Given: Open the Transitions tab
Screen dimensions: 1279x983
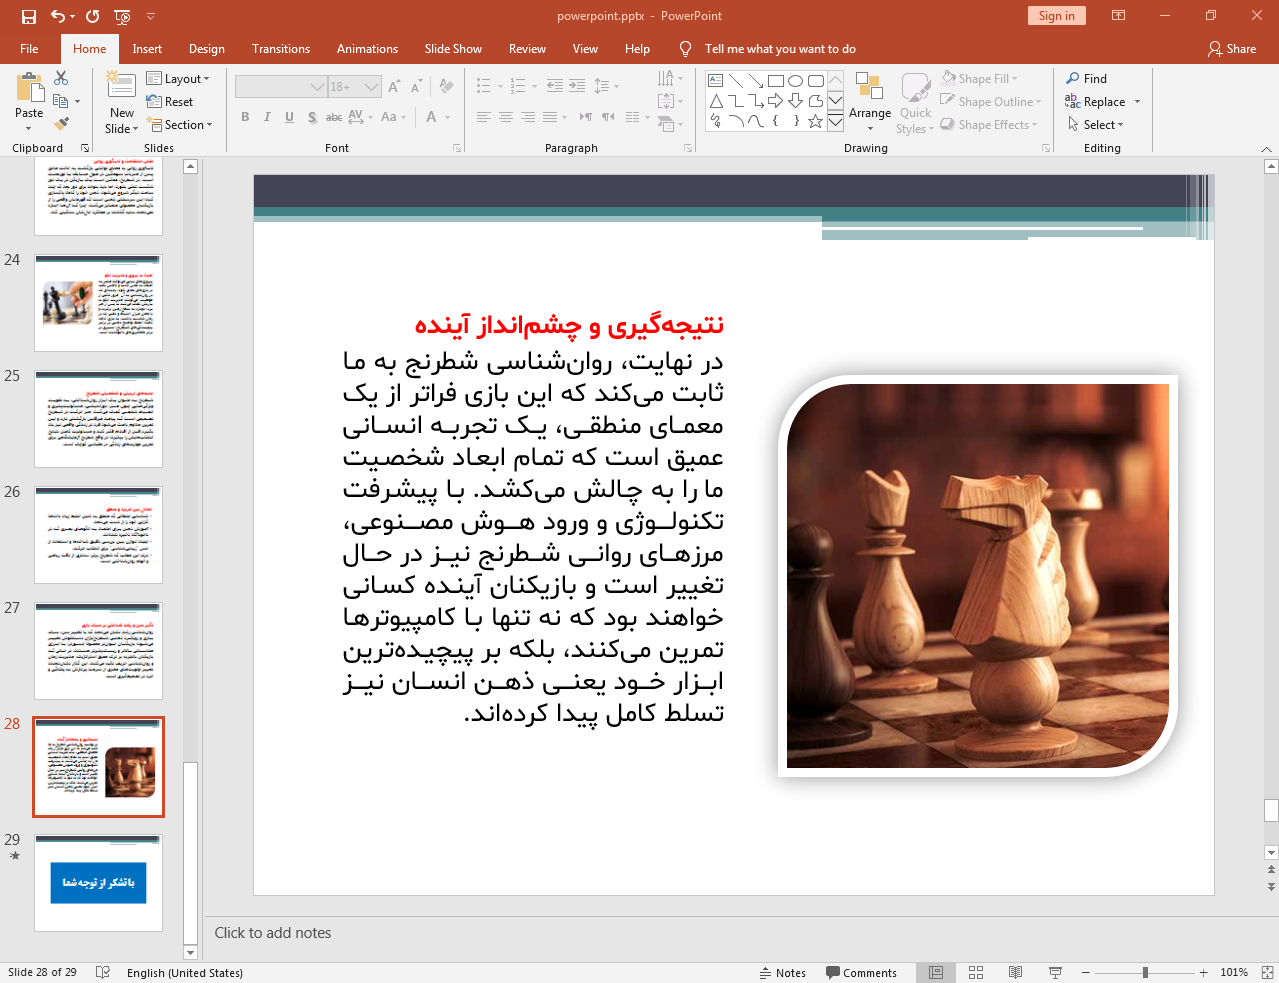Looking at the screenshot, I should (281, 48).
